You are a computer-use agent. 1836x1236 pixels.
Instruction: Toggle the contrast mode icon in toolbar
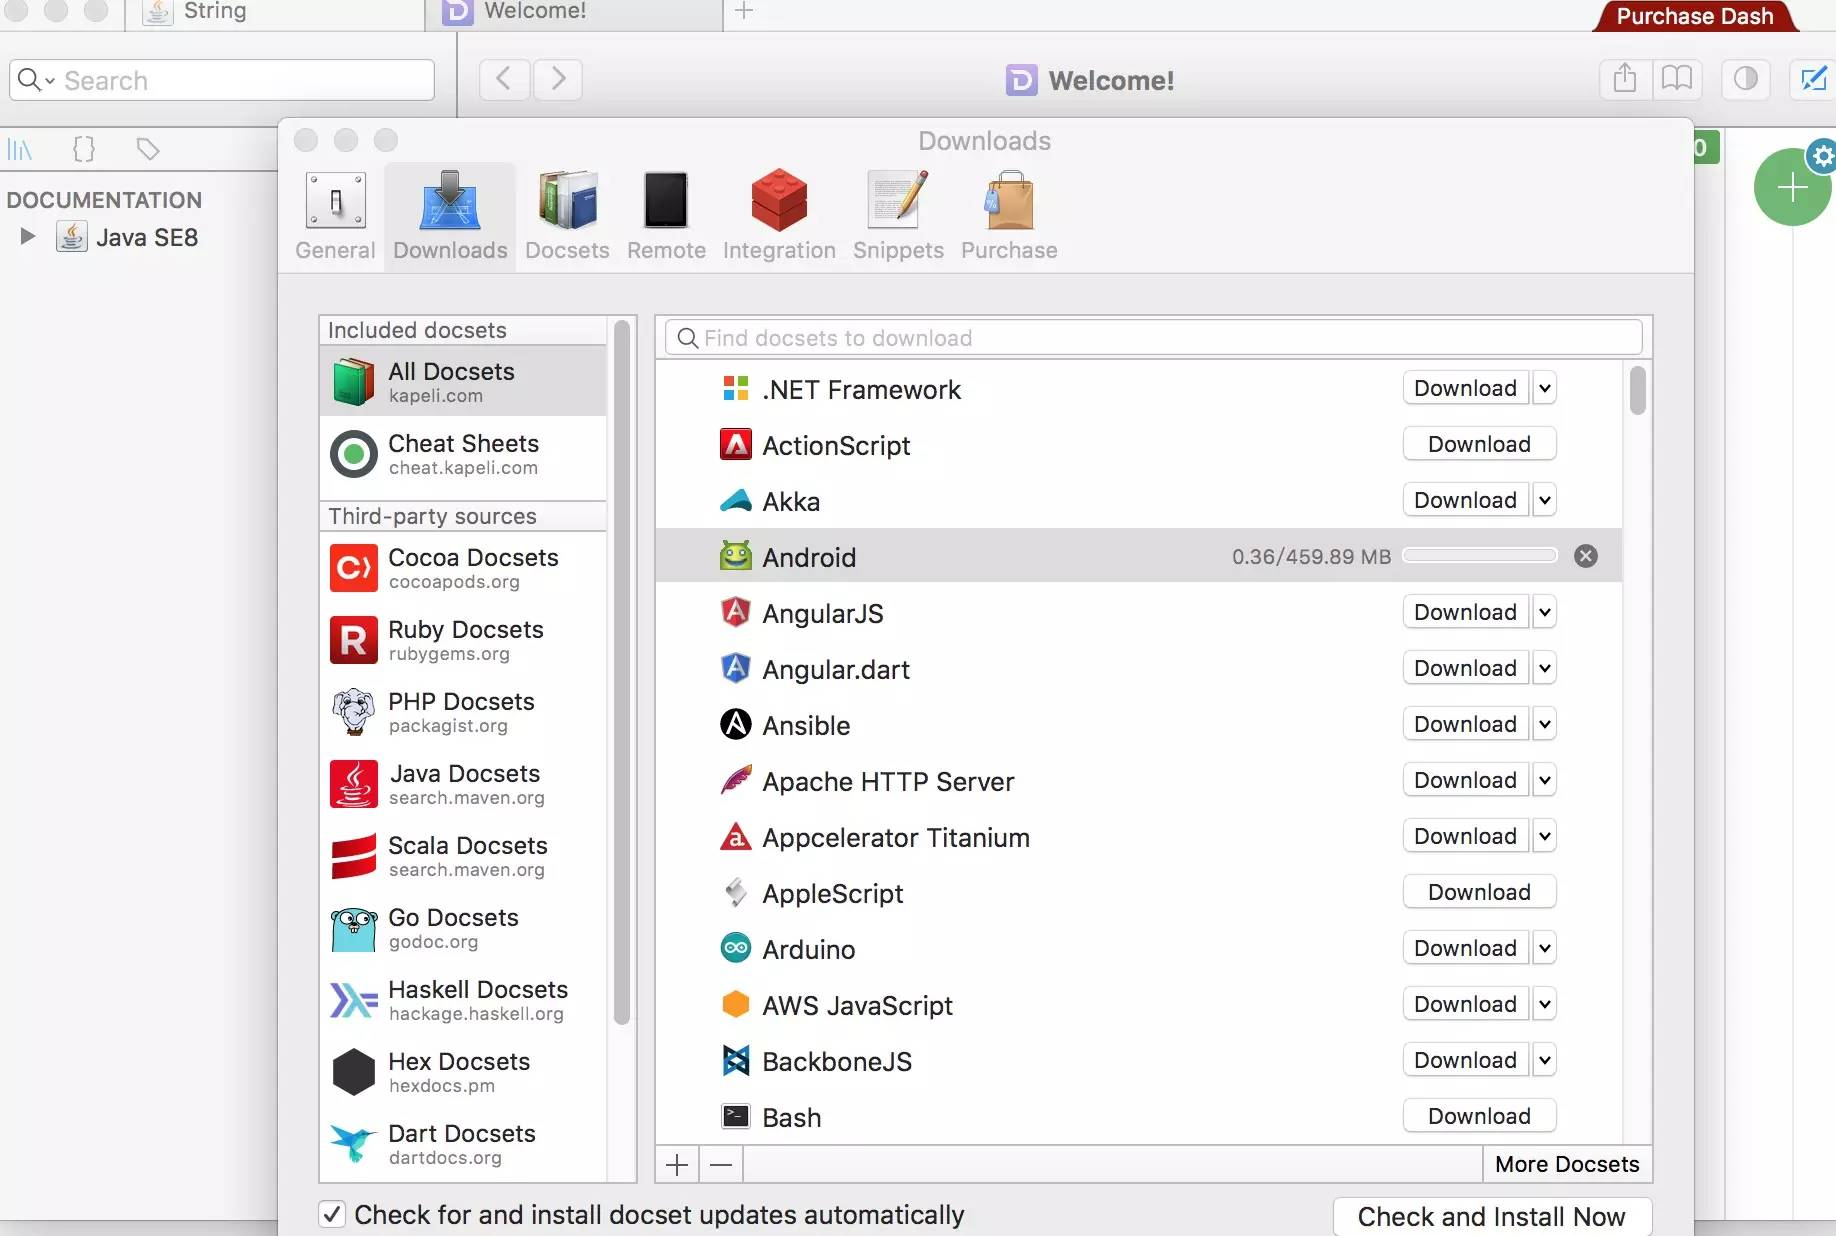coord(1746,78)
